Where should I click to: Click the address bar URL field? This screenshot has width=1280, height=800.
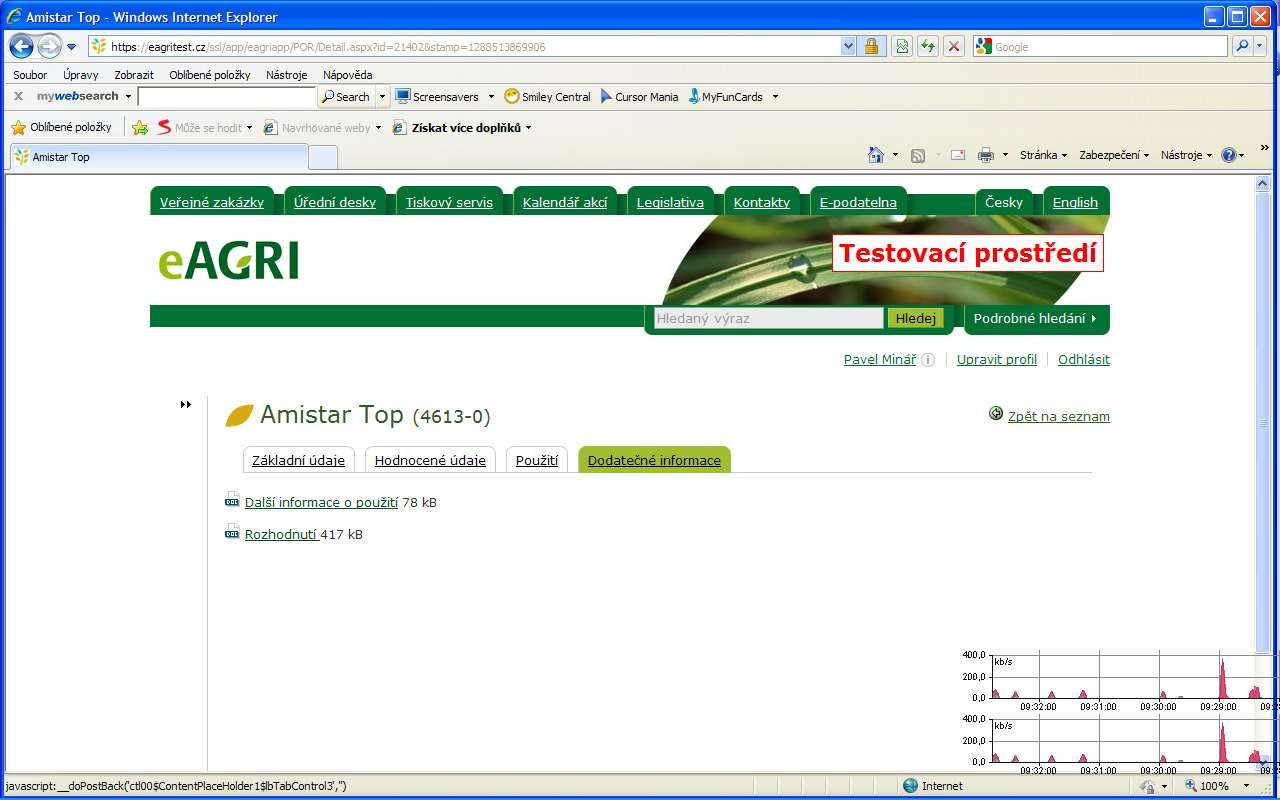(x=465, y=47)
